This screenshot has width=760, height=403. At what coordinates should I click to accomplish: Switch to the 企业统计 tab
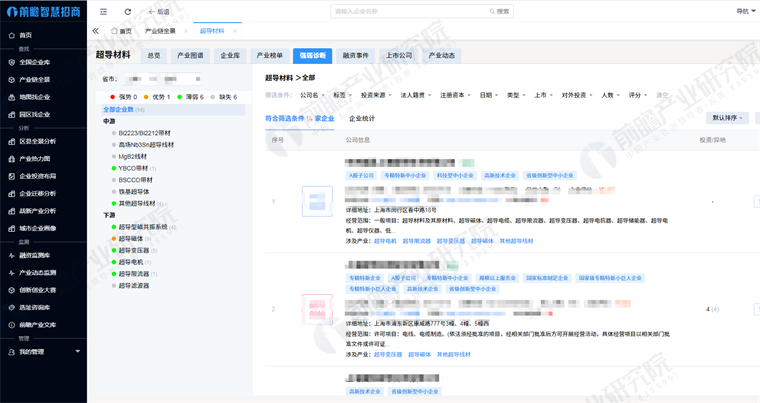(x=360, y=119)
